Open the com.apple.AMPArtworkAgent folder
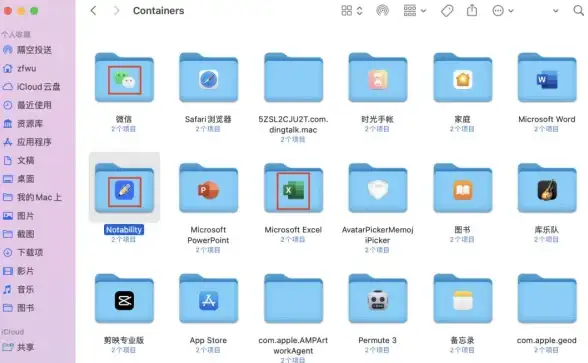Viewport: 588px width, 363px height. (293, 299)
